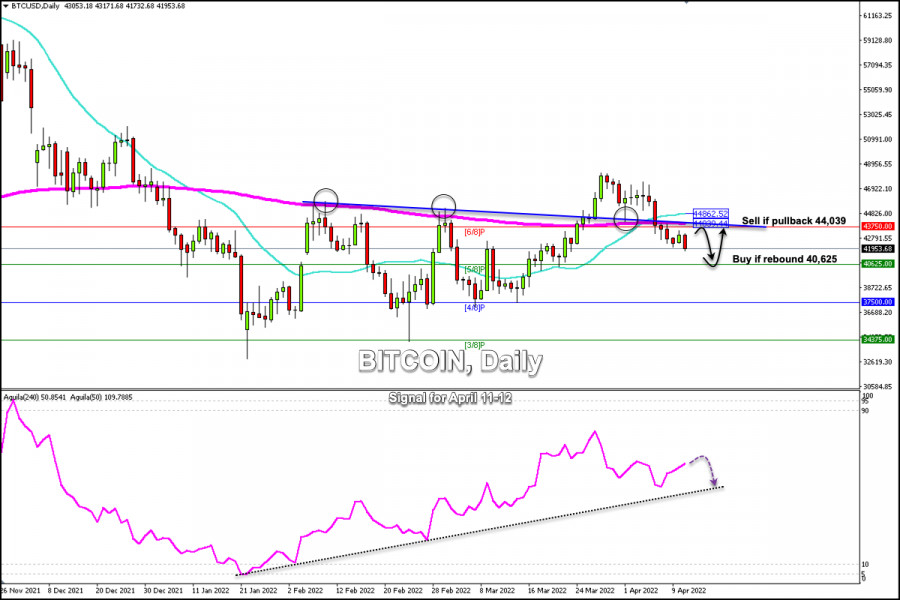Viewport: 900px width, 600px height.
Task: Click the 30584.85 price axis label
Action: 878,386
